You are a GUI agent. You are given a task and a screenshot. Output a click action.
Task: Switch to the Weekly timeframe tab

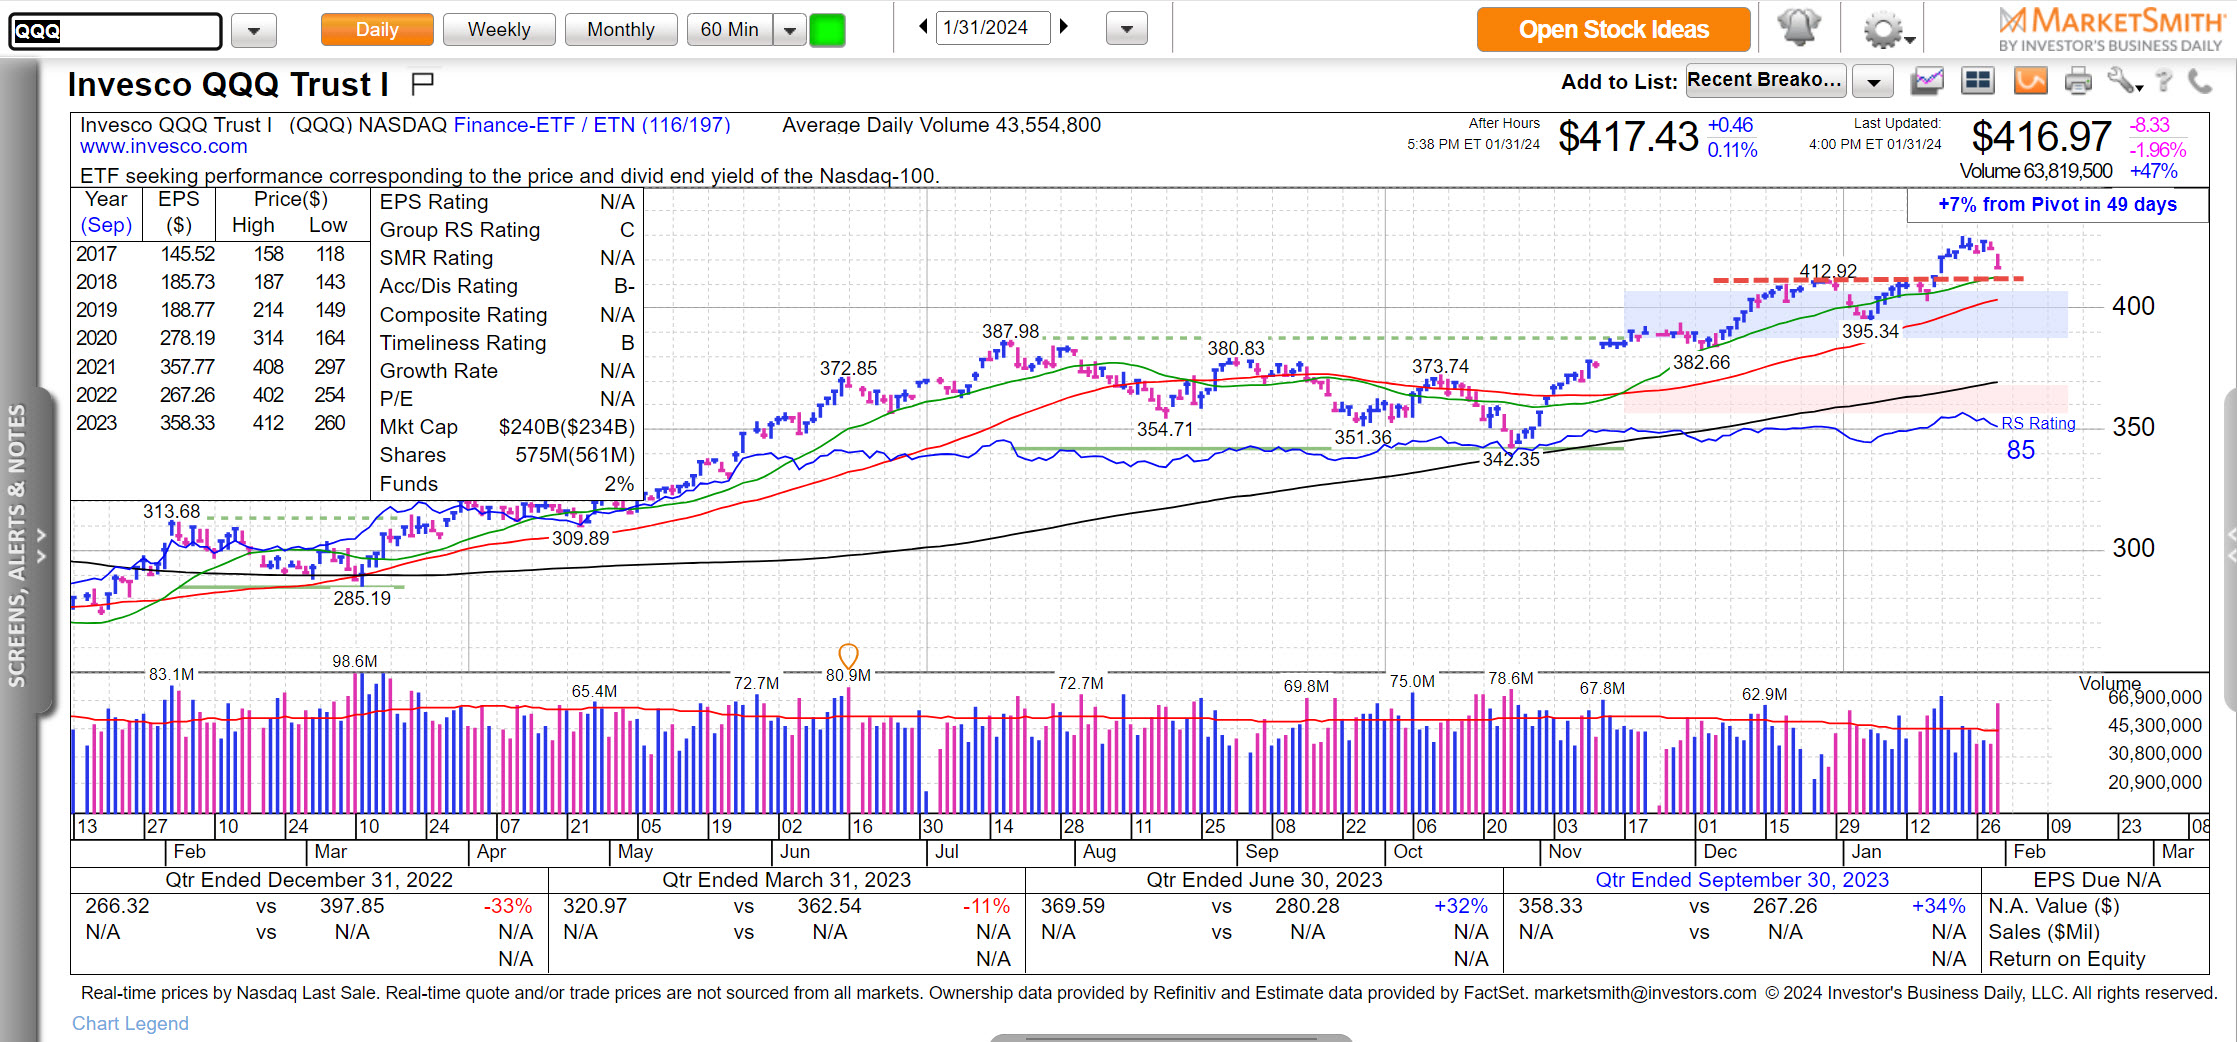[499, 29]
